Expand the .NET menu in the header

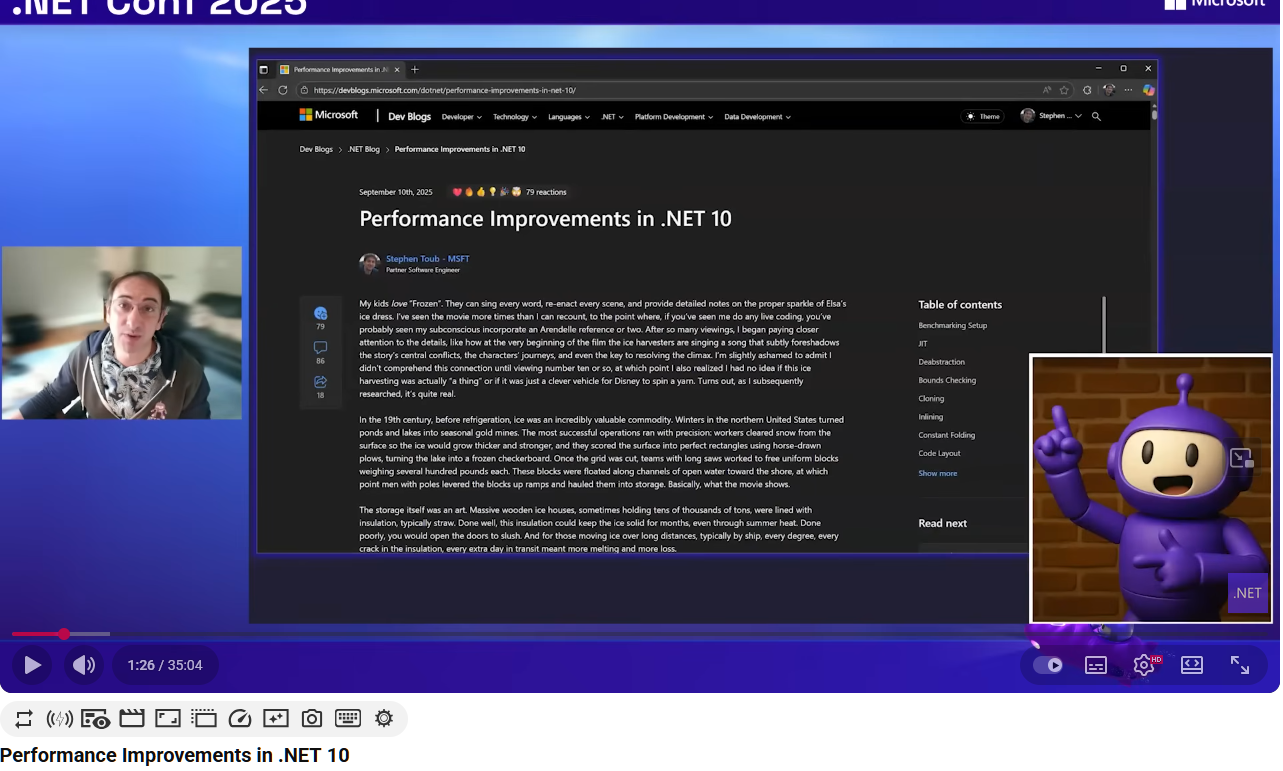click(x=612, y=117)
